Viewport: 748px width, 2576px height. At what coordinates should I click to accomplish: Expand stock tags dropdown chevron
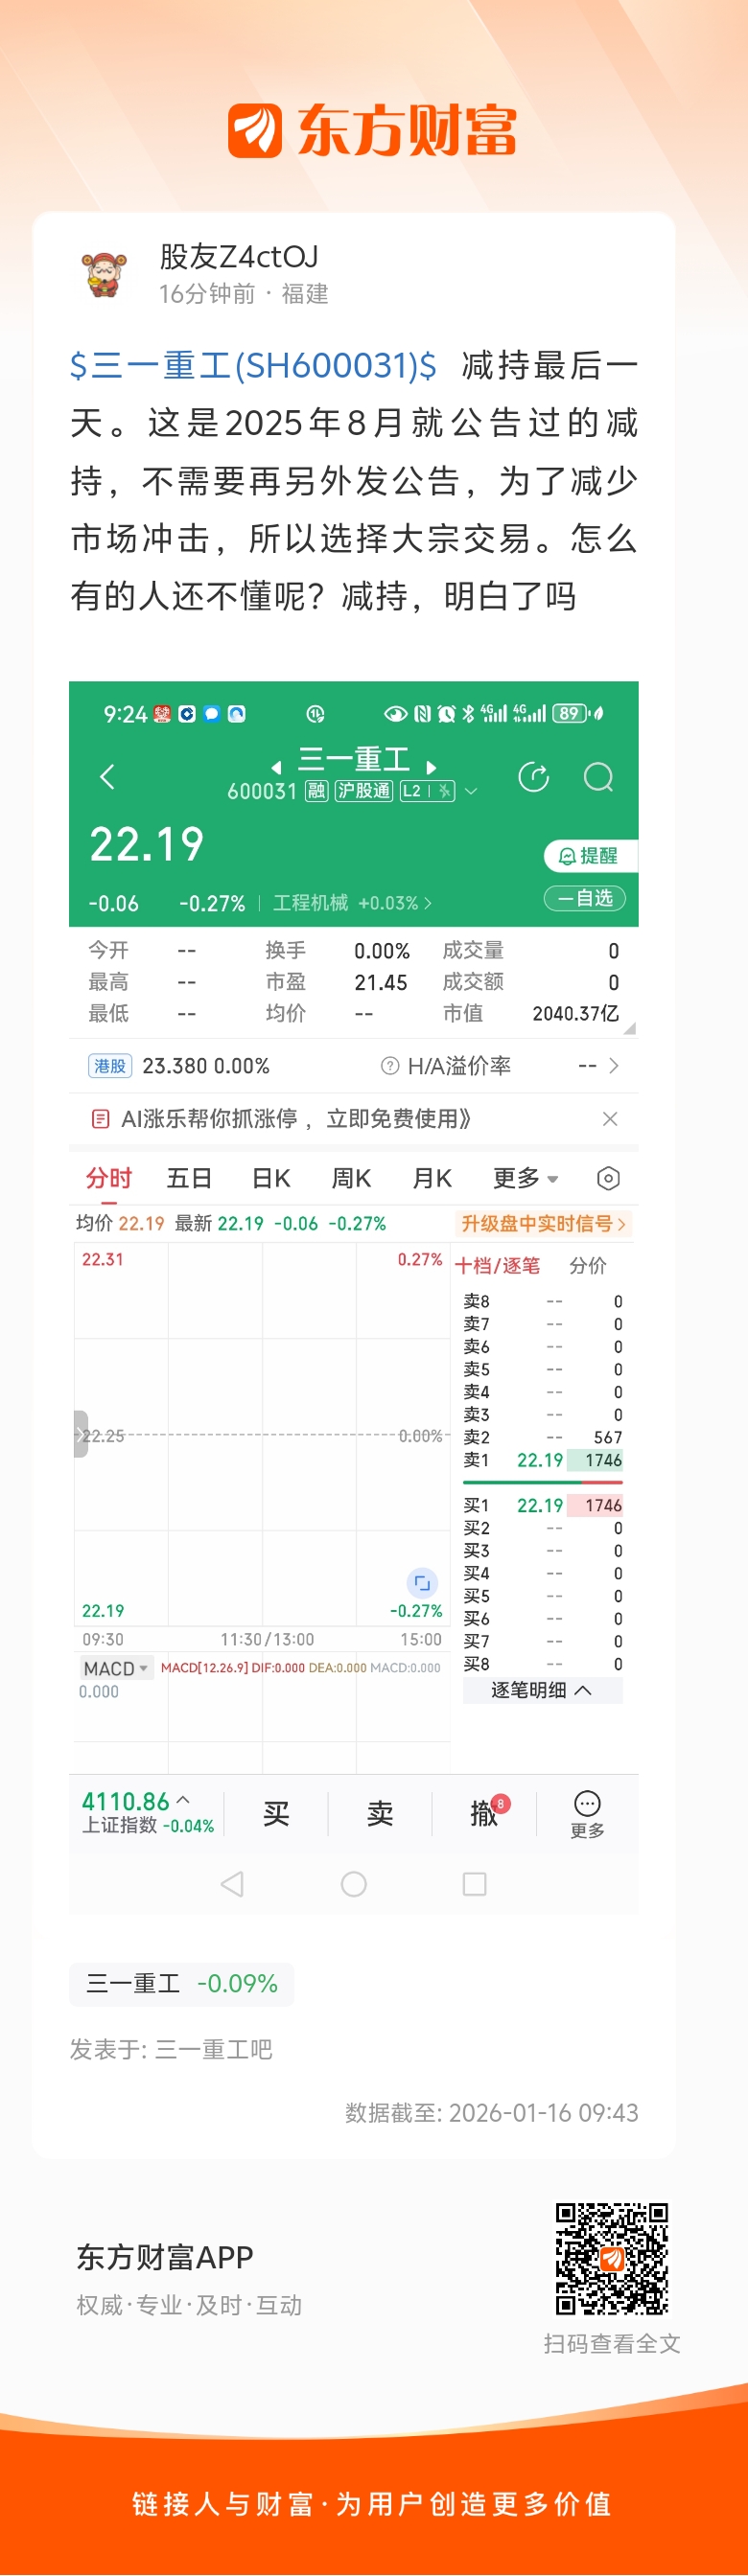(x=471, y=791)
